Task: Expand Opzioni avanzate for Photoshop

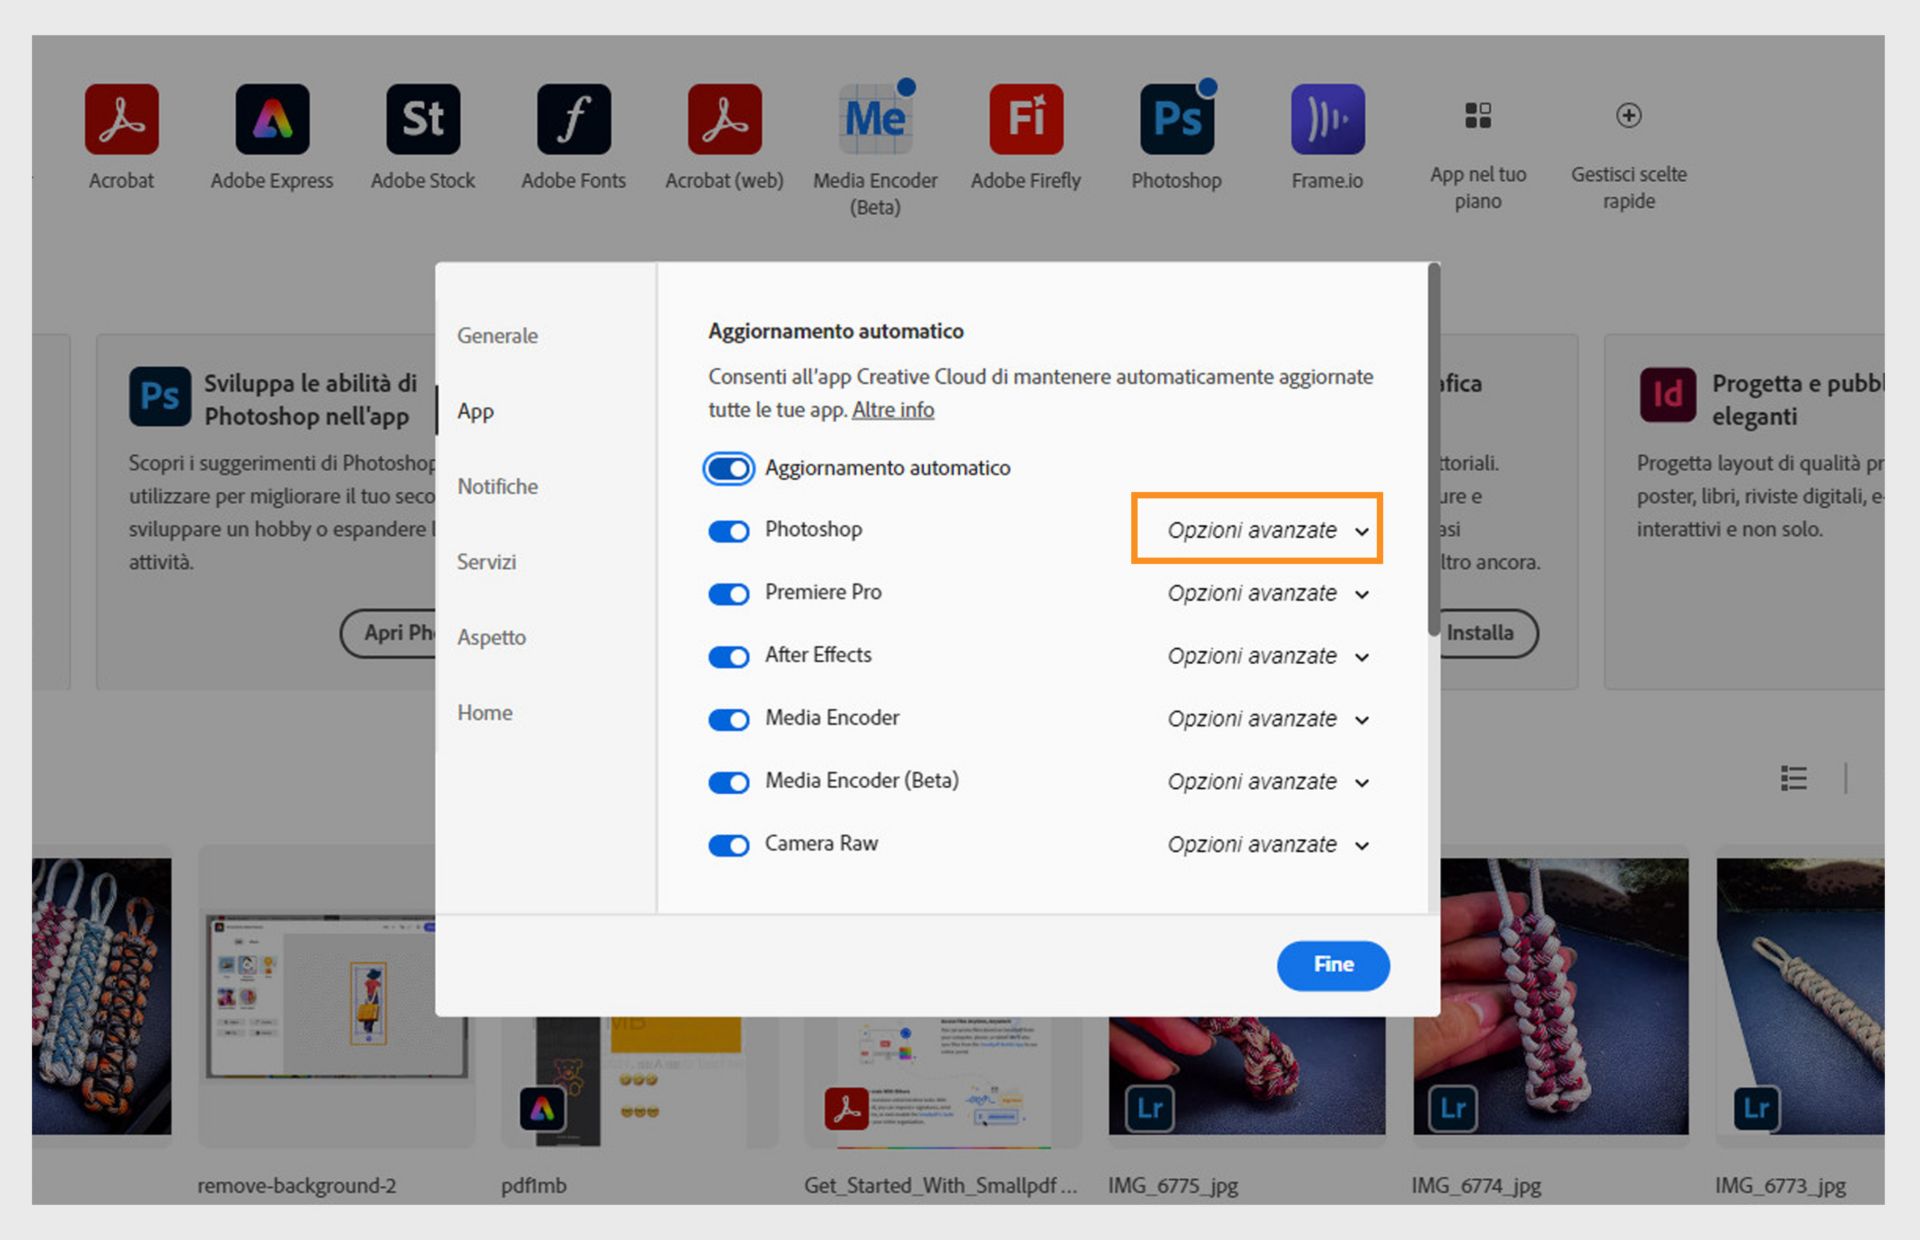Action: [x=1267, y=530]
